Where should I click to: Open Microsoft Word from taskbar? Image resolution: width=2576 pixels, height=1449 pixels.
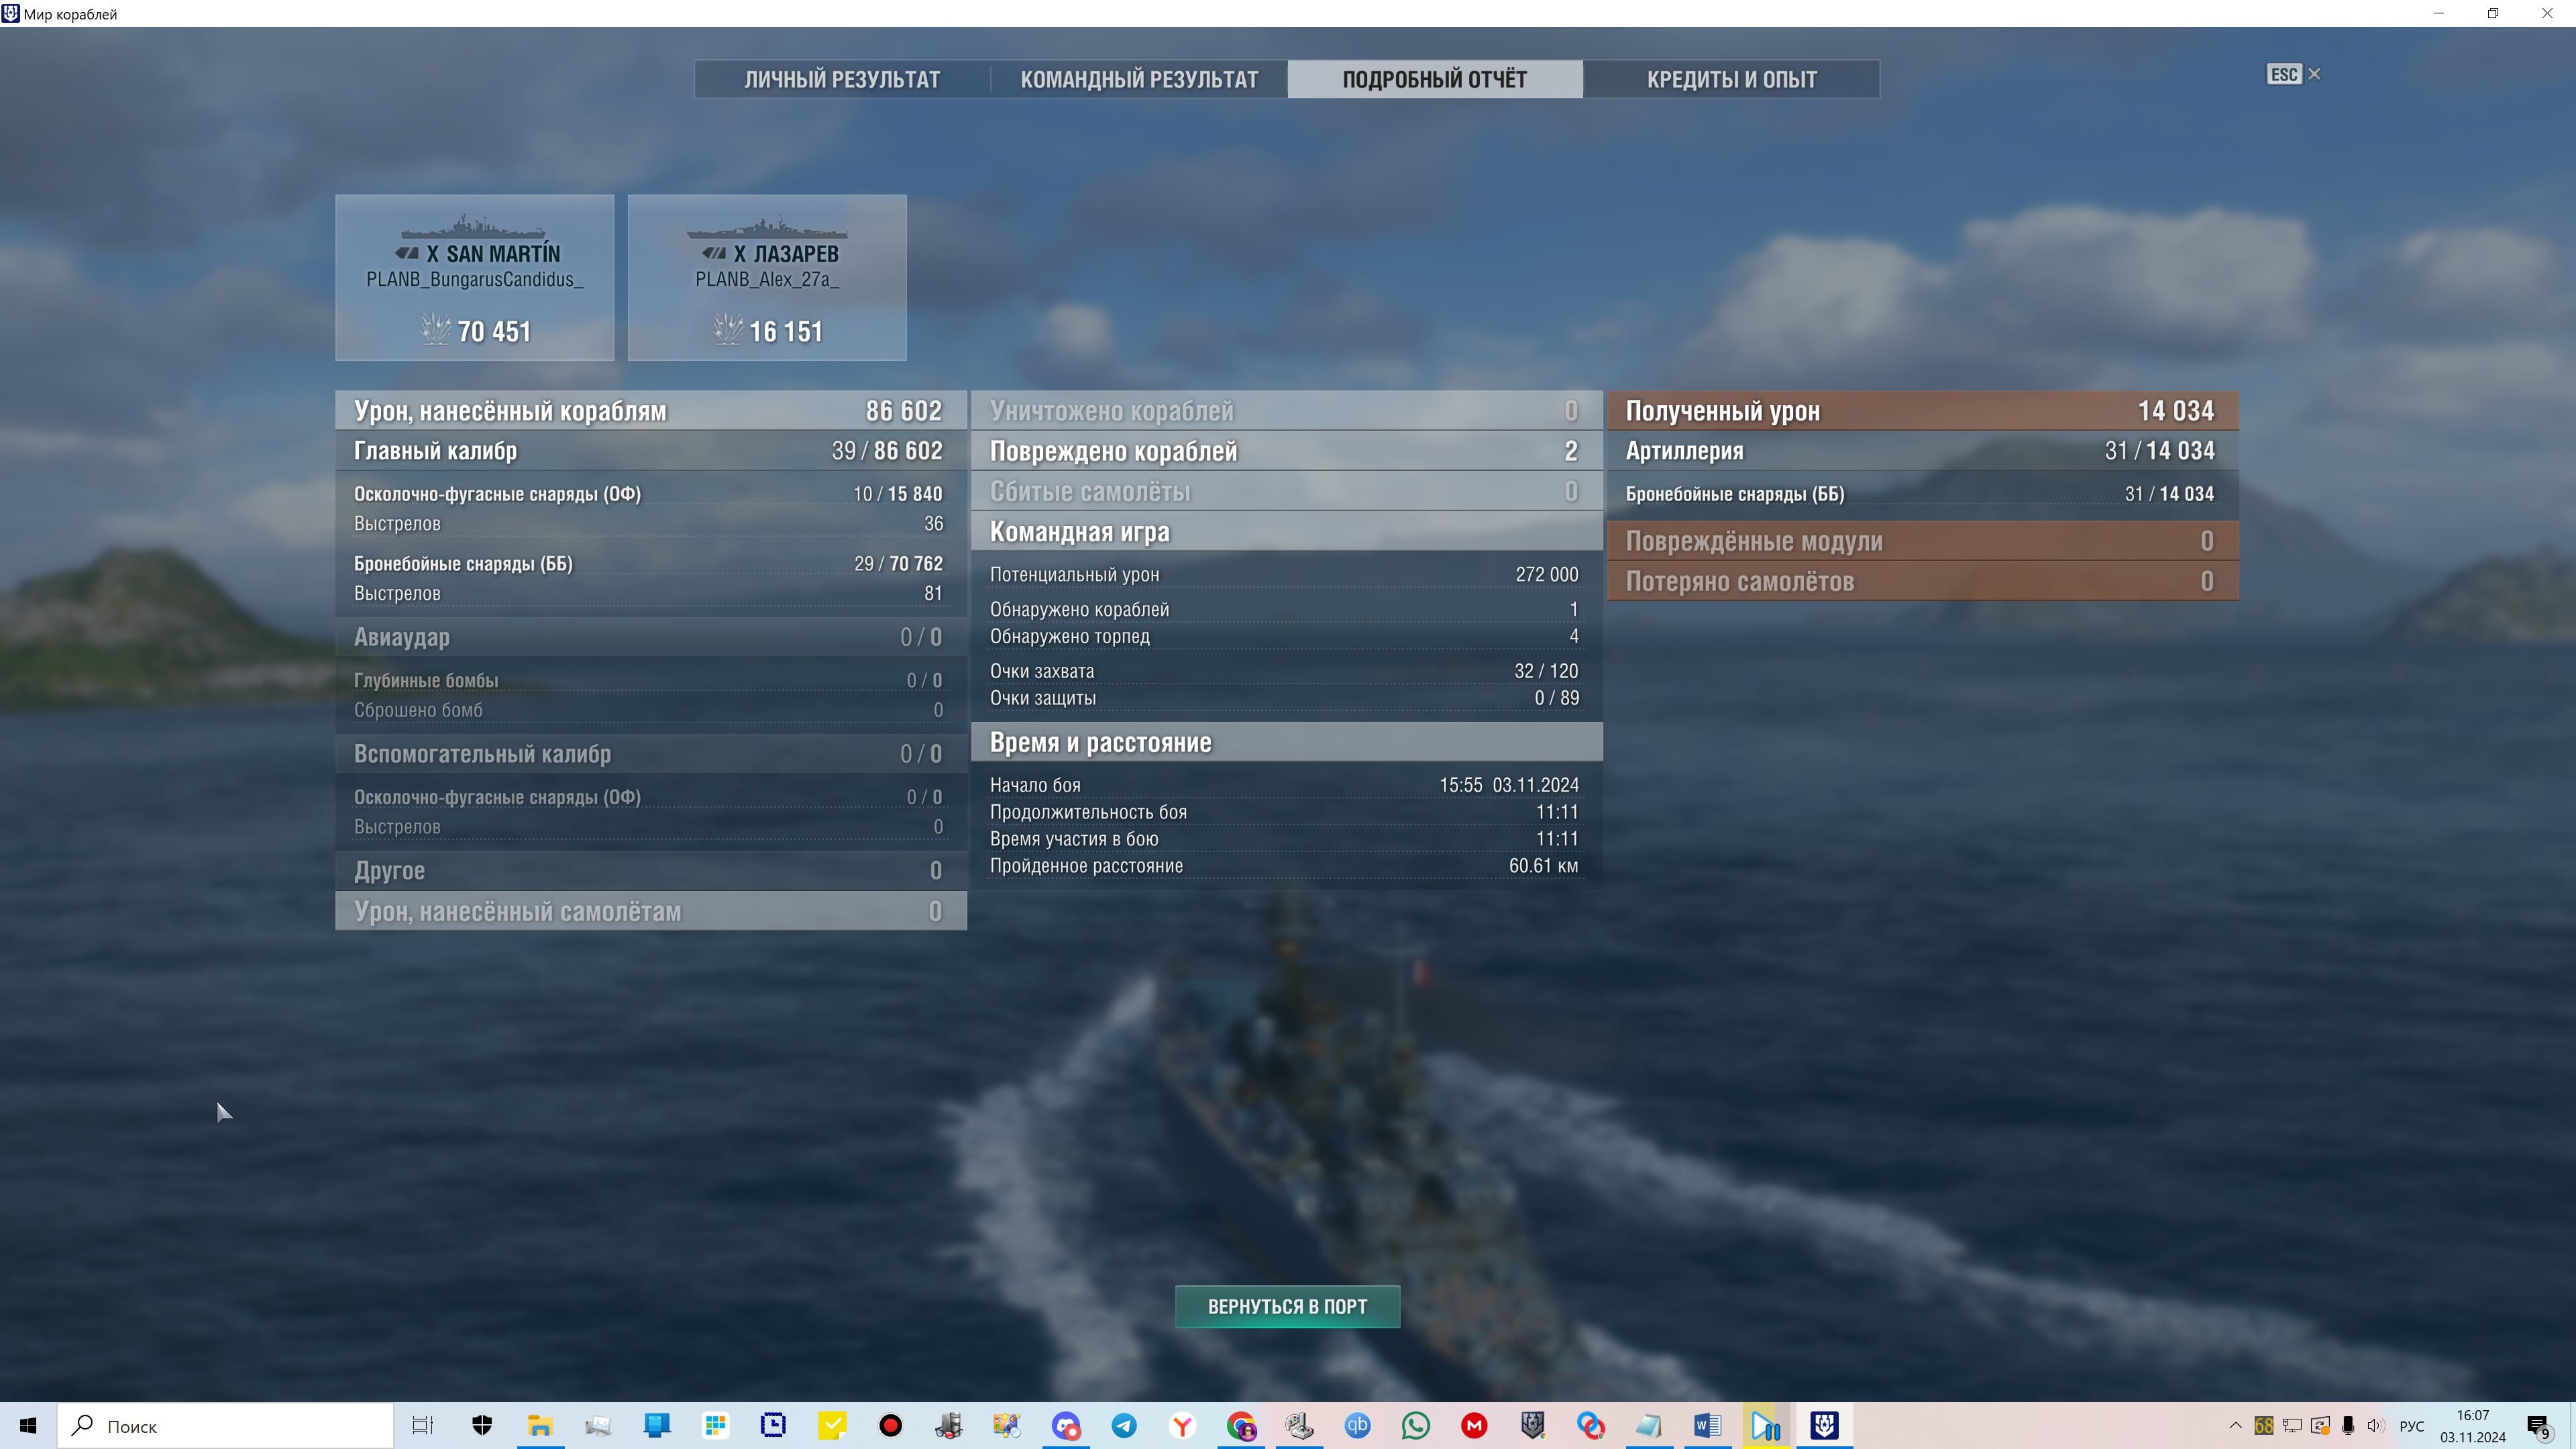[x=1708, y=1426]
